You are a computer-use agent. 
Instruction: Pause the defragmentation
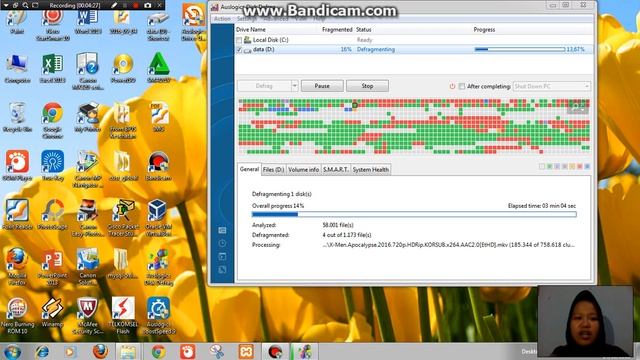322,86
